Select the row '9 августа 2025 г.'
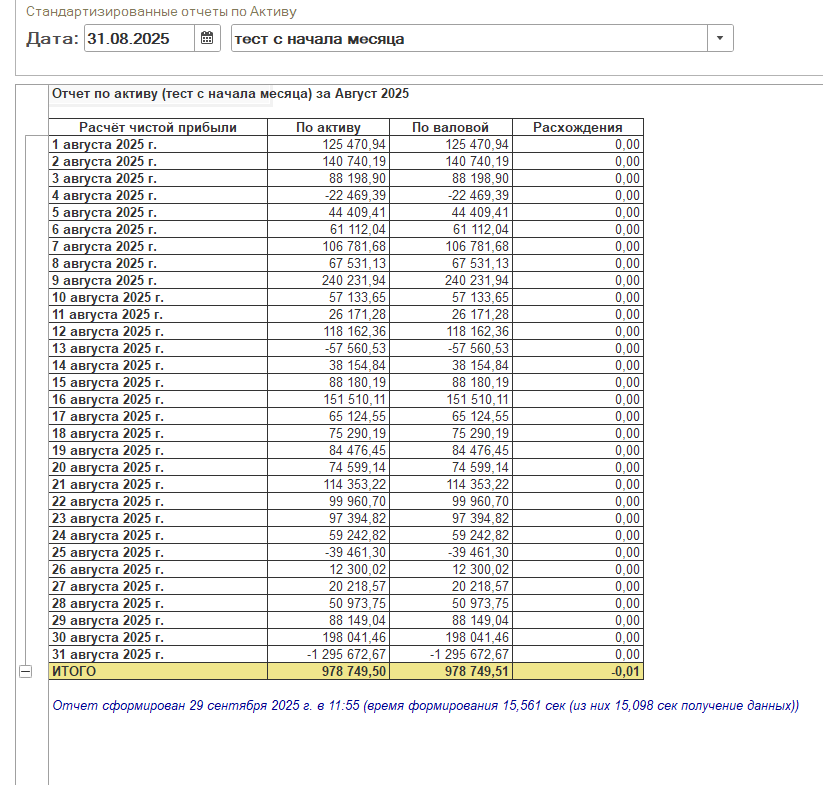Viewport: 823px width, 785px height. coord(346,280)
